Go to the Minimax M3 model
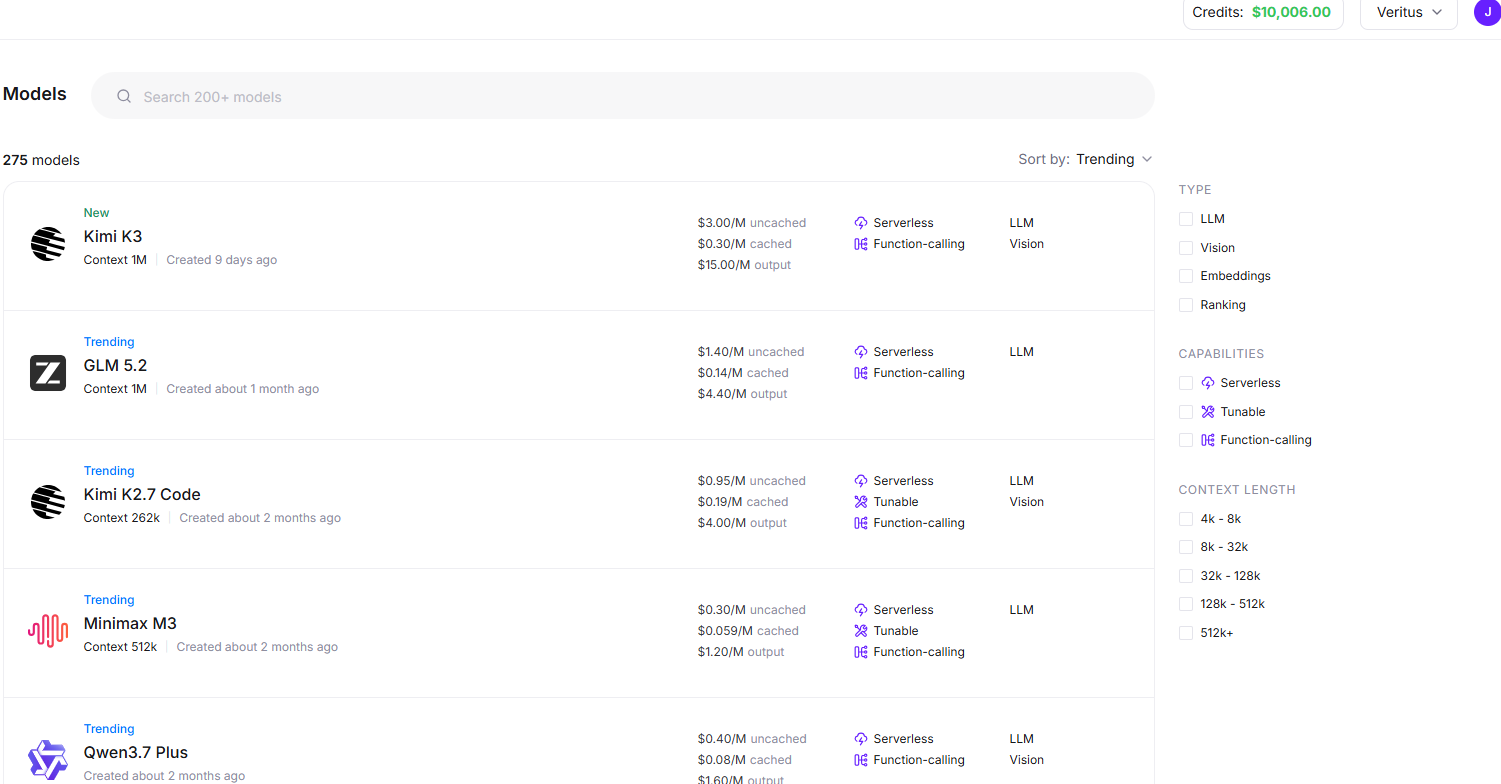Viewport: 1501px width, 784px height. [130, 624]
